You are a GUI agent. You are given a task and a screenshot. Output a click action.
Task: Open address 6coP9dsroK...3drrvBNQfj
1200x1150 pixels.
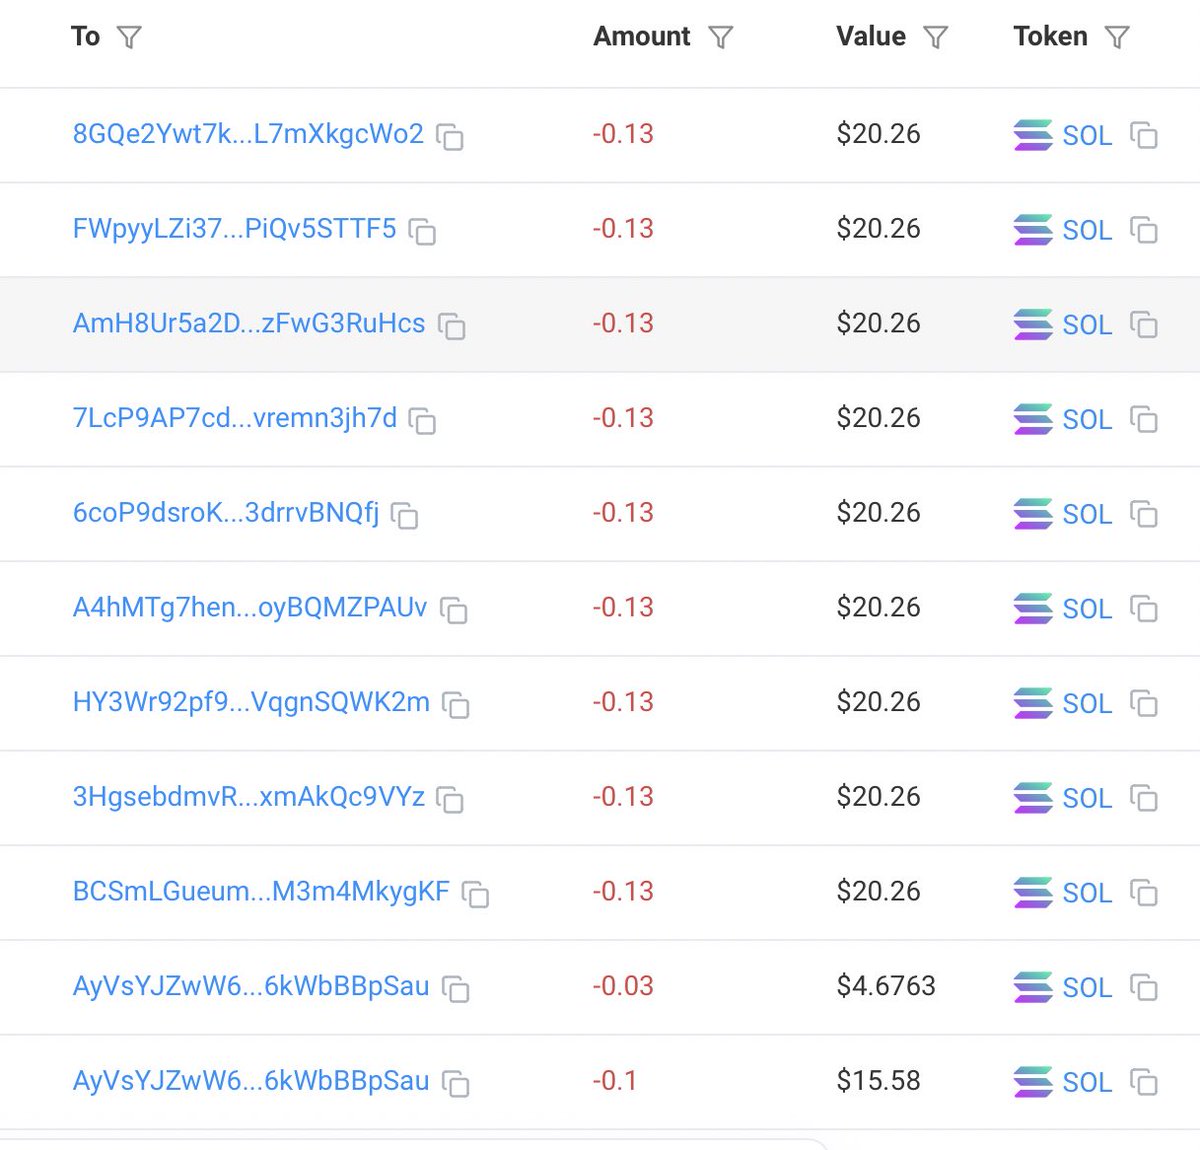click(x=226, y=513)
